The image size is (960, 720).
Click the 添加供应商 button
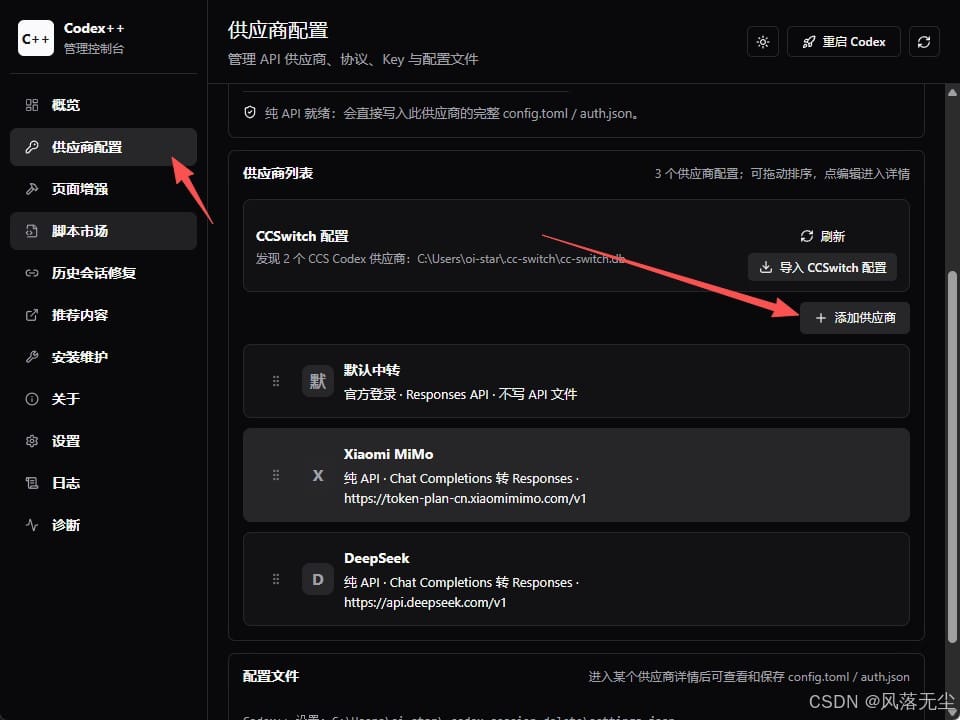855,318
